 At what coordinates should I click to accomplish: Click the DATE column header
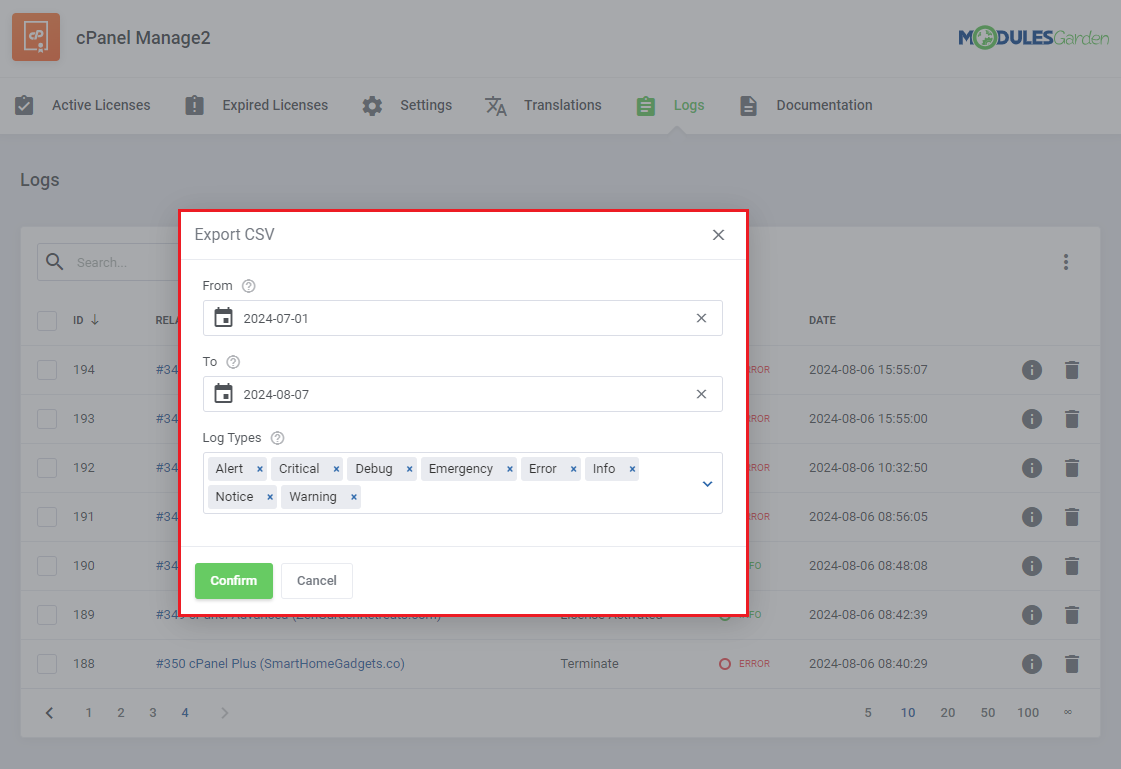(822, 320)
